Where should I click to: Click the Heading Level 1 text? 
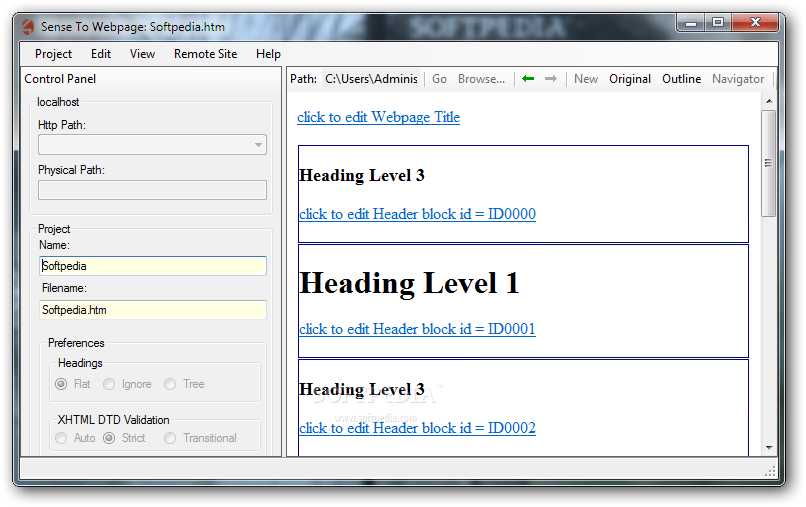409,283
